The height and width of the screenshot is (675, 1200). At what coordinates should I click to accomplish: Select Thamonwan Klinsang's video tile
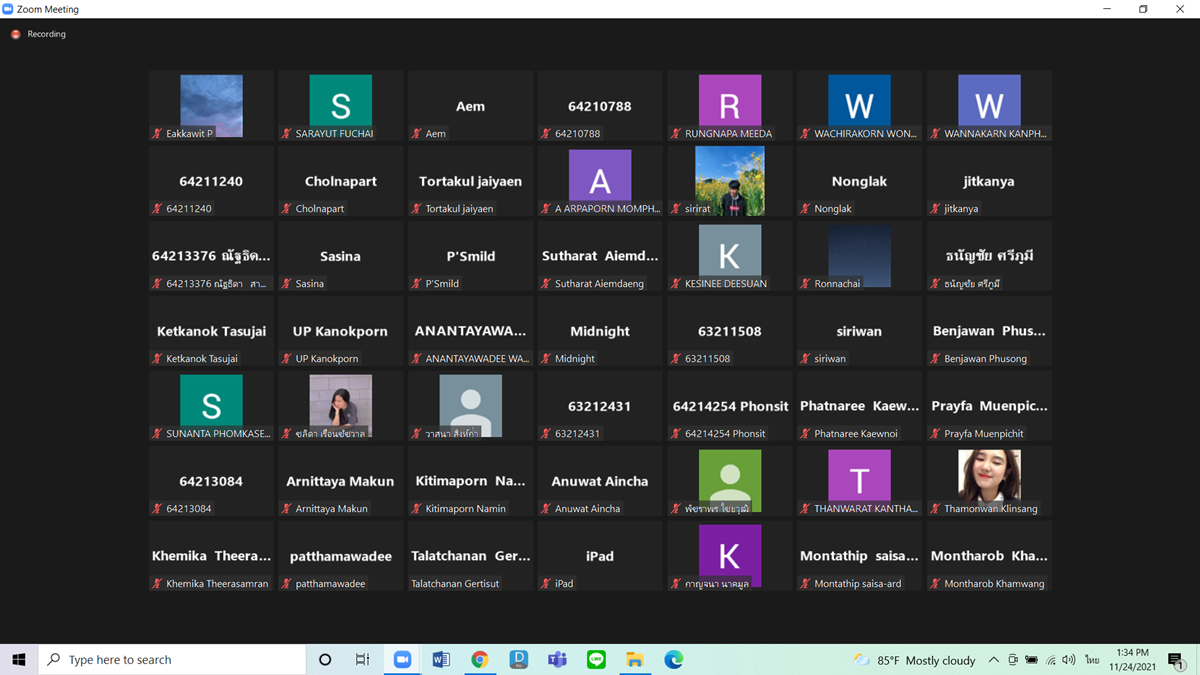click(x=989, y=482)
